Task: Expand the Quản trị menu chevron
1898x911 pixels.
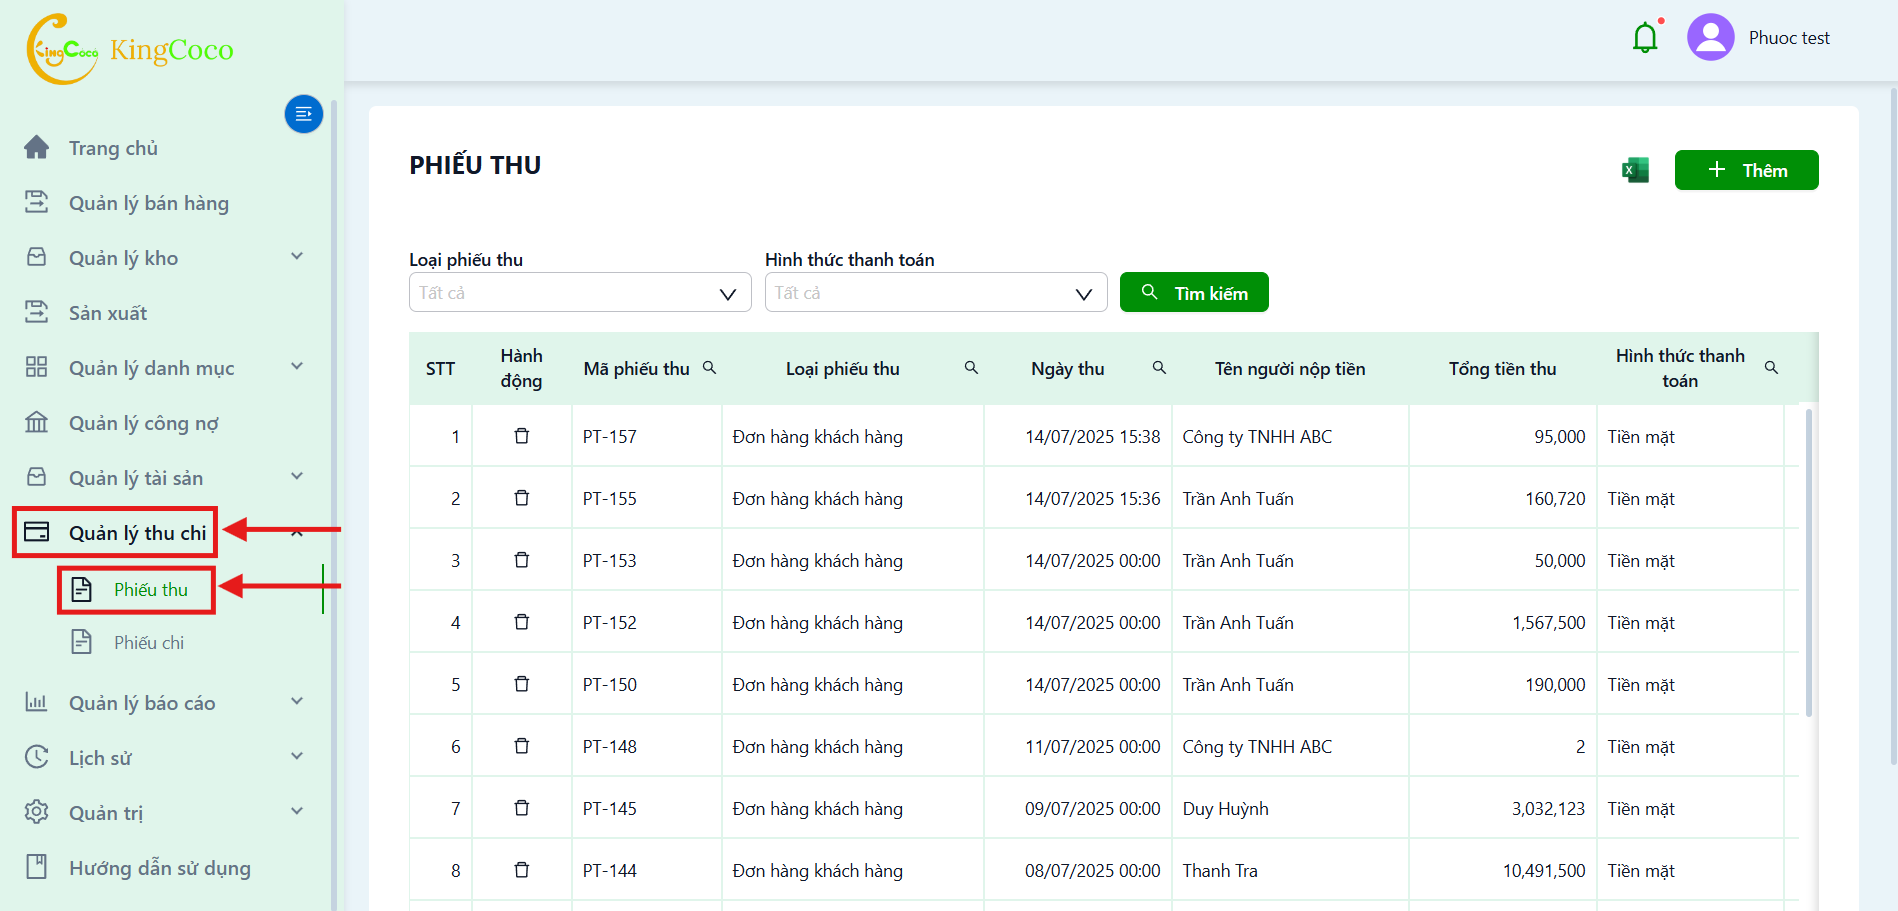Action: [x=297, y=812]
